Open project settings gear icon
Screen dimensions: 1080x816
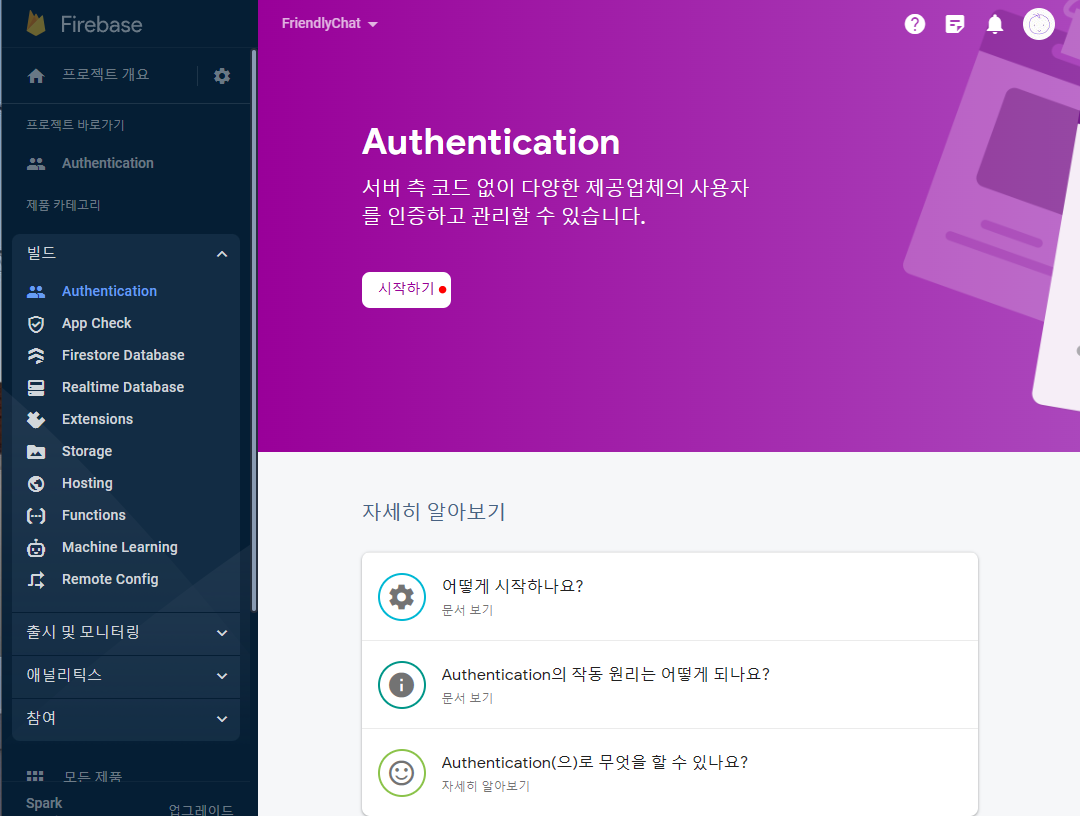click(x=222, y=76)
